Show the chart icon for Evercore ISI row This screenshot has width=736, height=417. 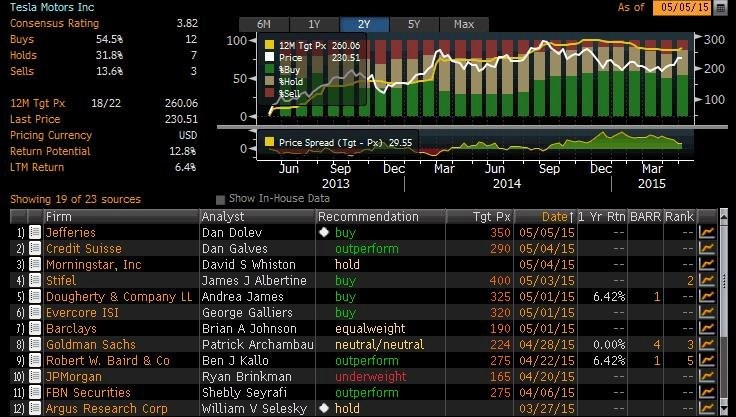tap(706, 312)
